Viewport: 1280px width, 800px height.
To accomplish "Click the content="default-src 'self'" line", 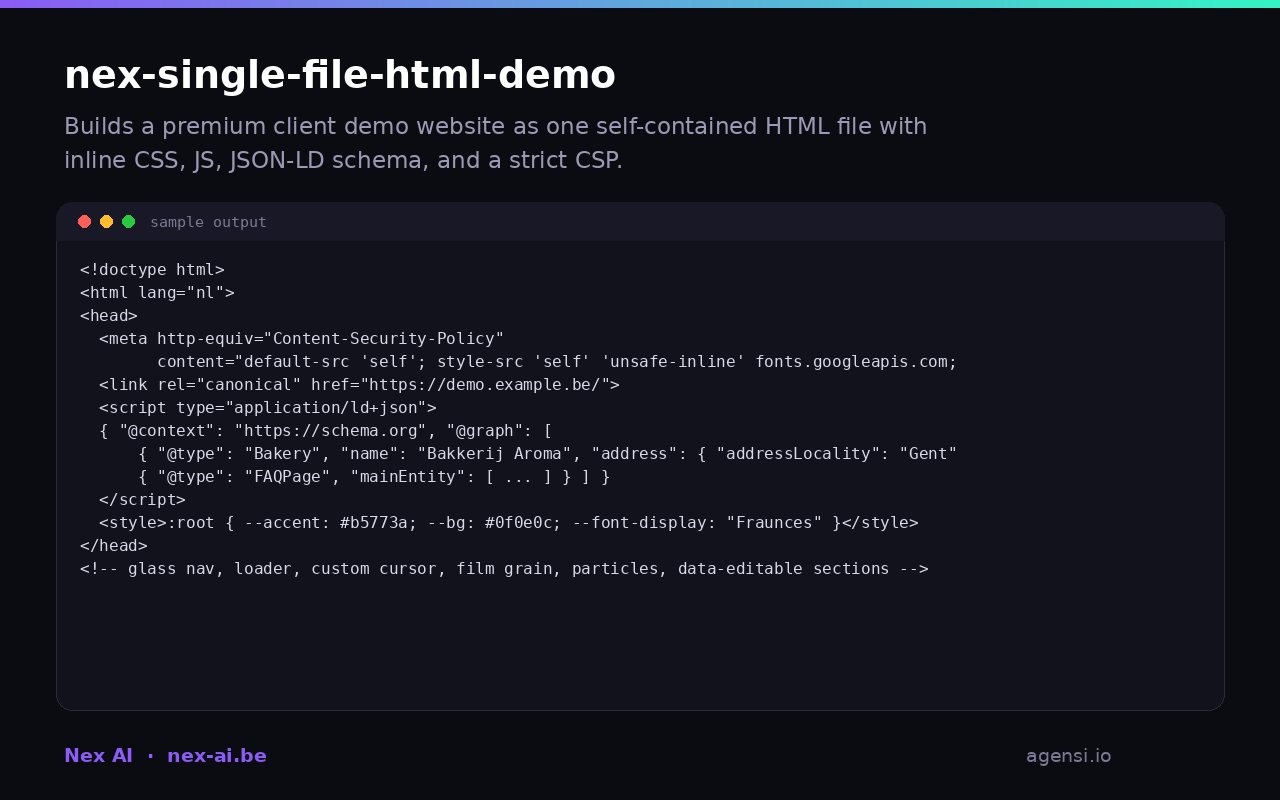I will pyautogui.click(x=557, y=362).
